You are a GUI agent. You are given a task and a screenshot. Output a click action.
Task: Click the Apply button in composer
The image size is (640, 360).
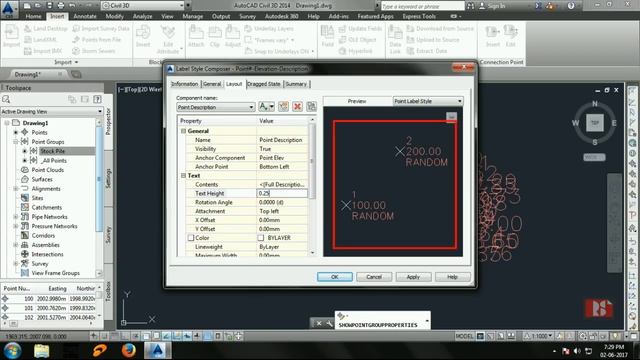tap(413, 277)
